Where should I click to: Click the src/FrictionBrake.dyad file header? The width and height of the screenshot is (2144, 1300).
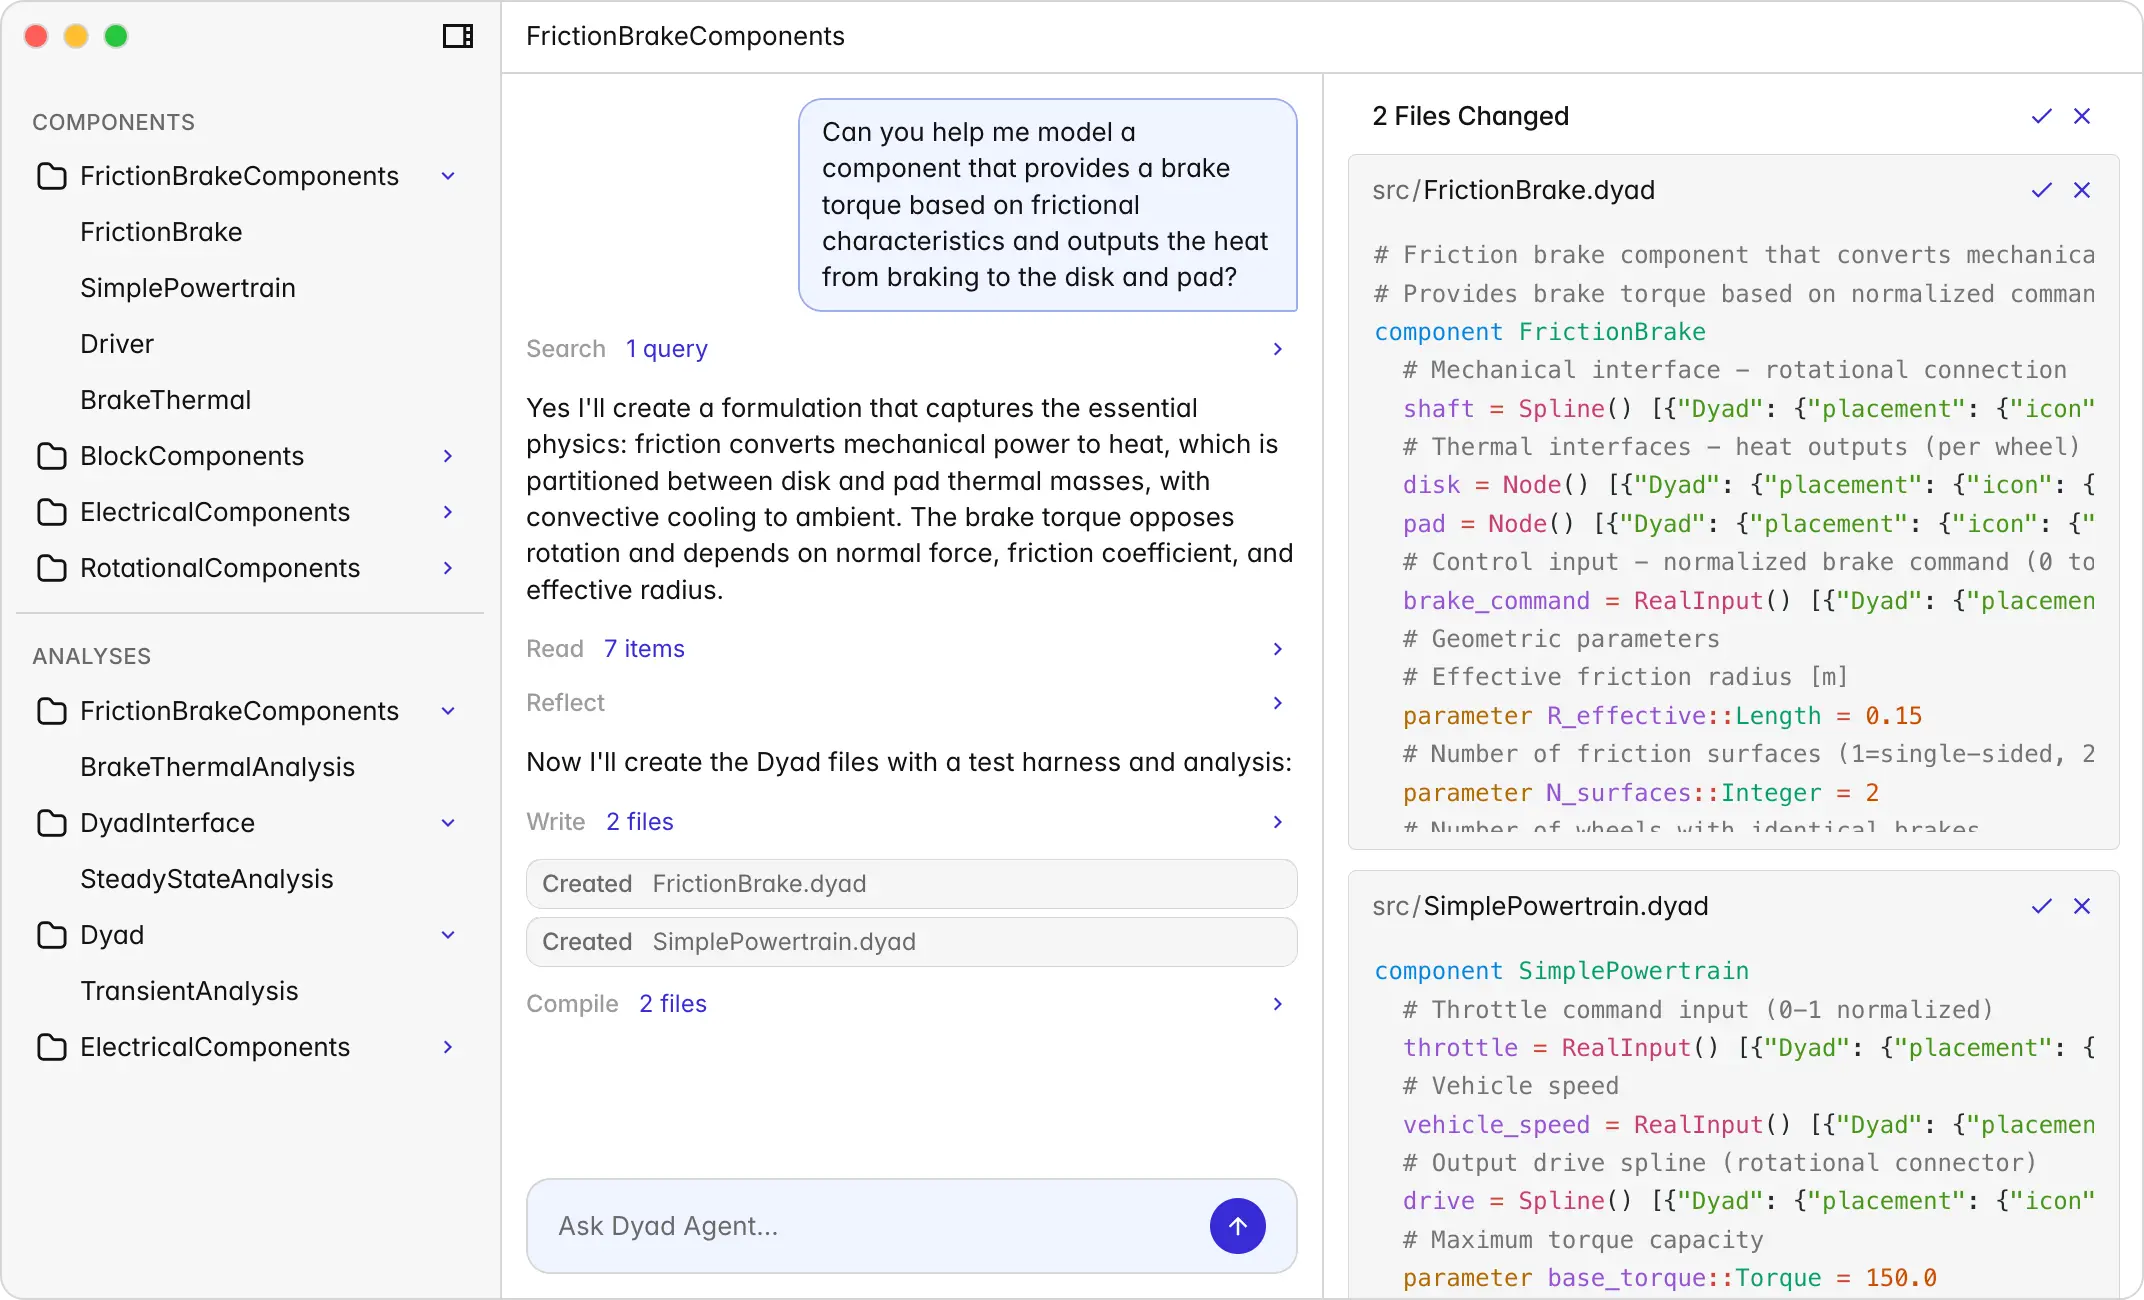point(1513,190)
